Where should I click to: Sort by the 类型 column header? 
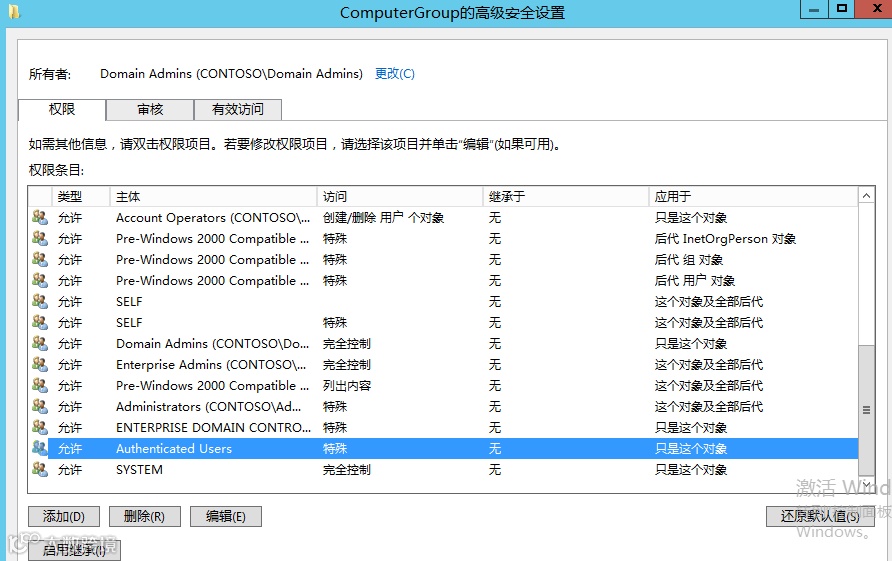(81, 197)
